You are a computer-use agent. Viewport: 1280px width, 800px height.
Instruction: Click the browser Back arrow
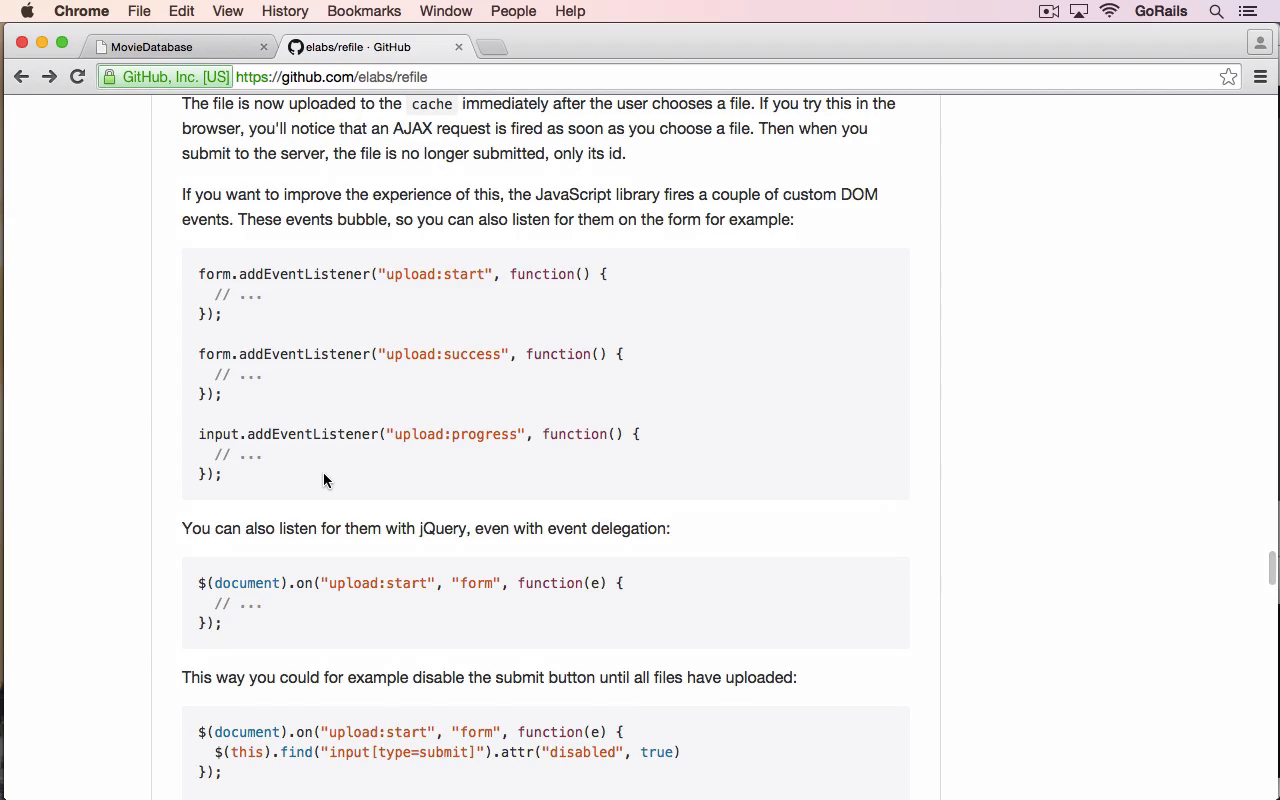tap(21, 77)
